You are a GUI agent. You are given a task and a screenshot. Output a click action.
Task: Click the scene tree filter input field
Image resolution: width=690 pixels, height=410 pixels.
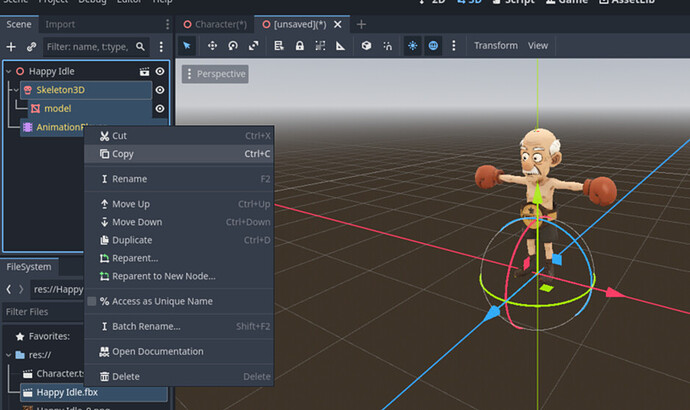87,46
